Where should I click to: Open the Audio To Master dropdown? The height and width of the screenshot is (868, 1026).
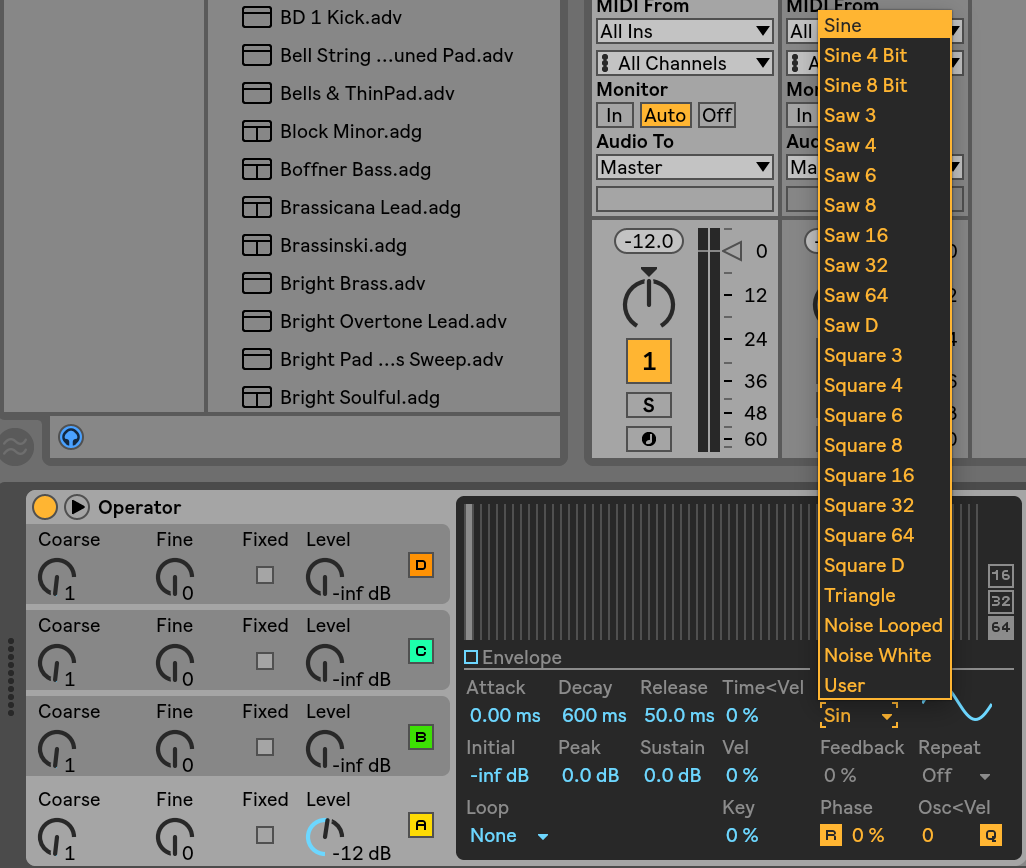(x=684, y=167)
